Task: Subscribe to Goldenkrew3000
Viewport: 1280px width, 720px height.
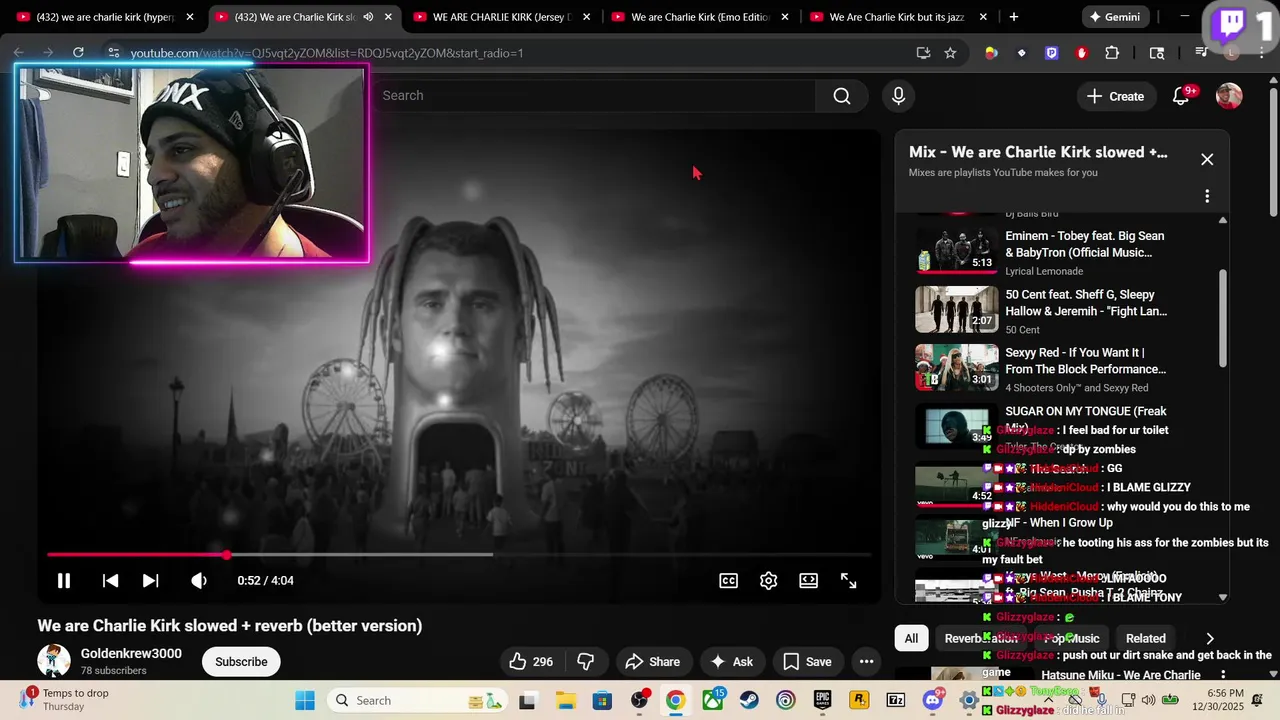Action: pyautogui.click(x=241, y=661)
